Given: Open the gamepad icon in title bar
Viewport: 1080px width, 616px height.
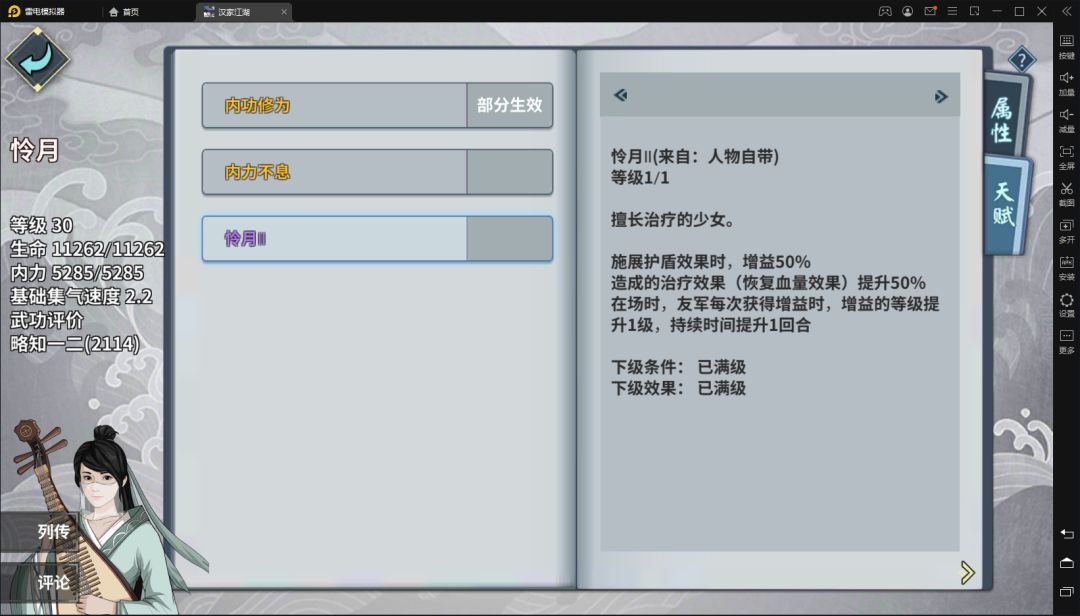Looking at the screenshot, I should (x=885, y=11).
